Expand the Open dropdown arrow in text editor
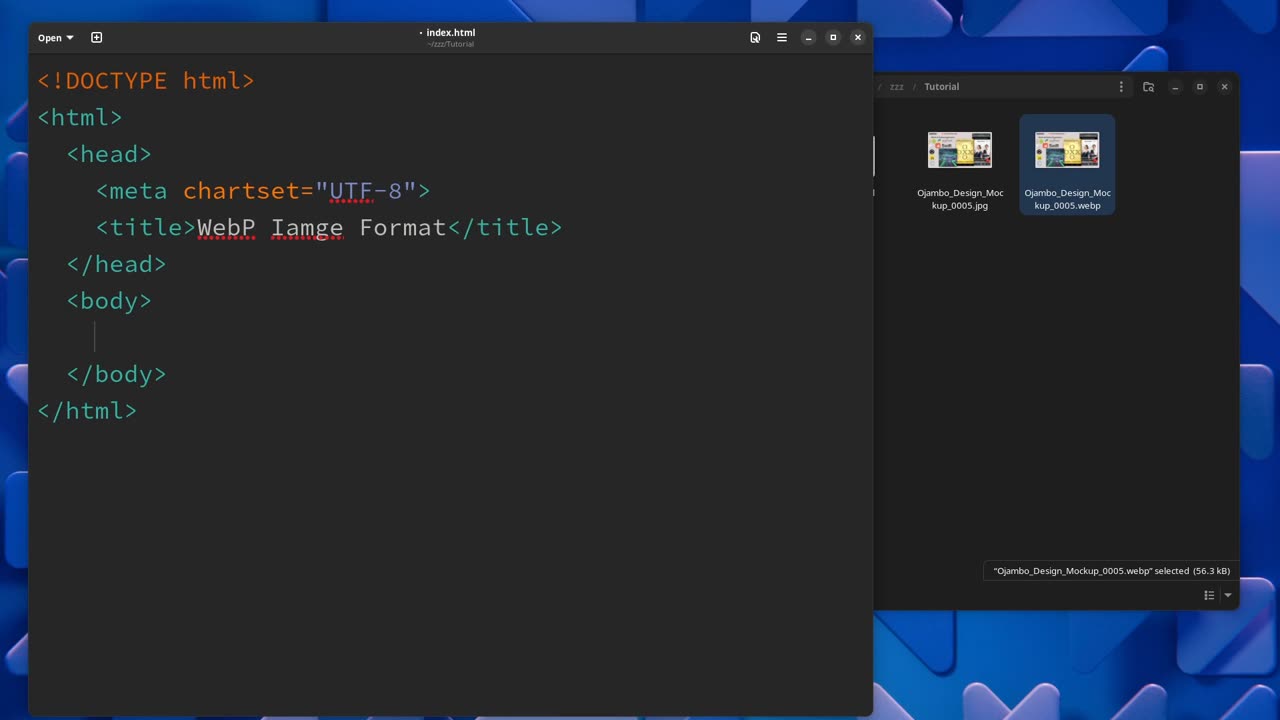Image resolution: width=1280 pixels, height=720 pixels. [x=70, y=38]
